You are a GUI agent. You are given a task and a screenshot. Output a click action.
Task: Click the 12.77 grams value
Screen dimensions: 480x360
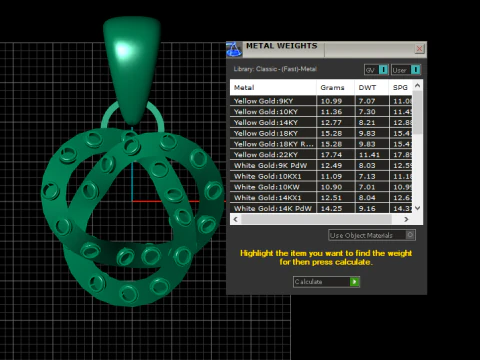(331, 122)
